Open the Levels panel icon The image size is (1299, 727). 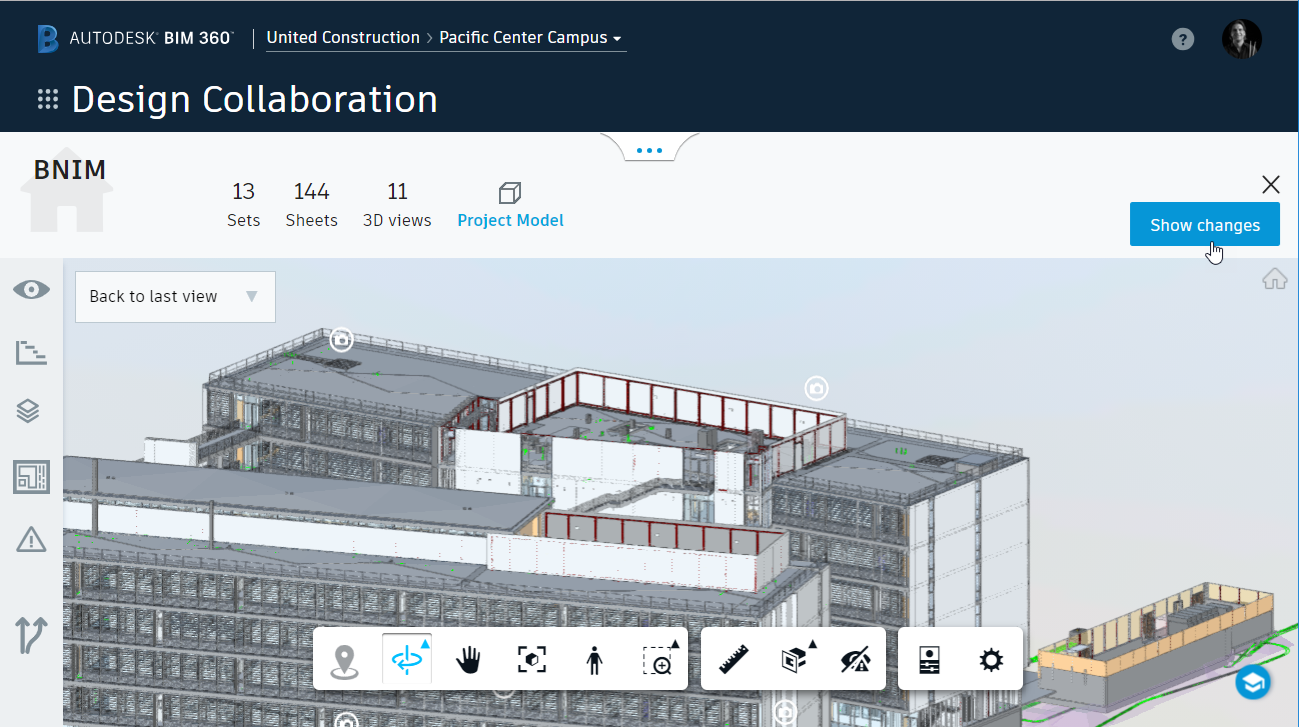click(31, 352)
